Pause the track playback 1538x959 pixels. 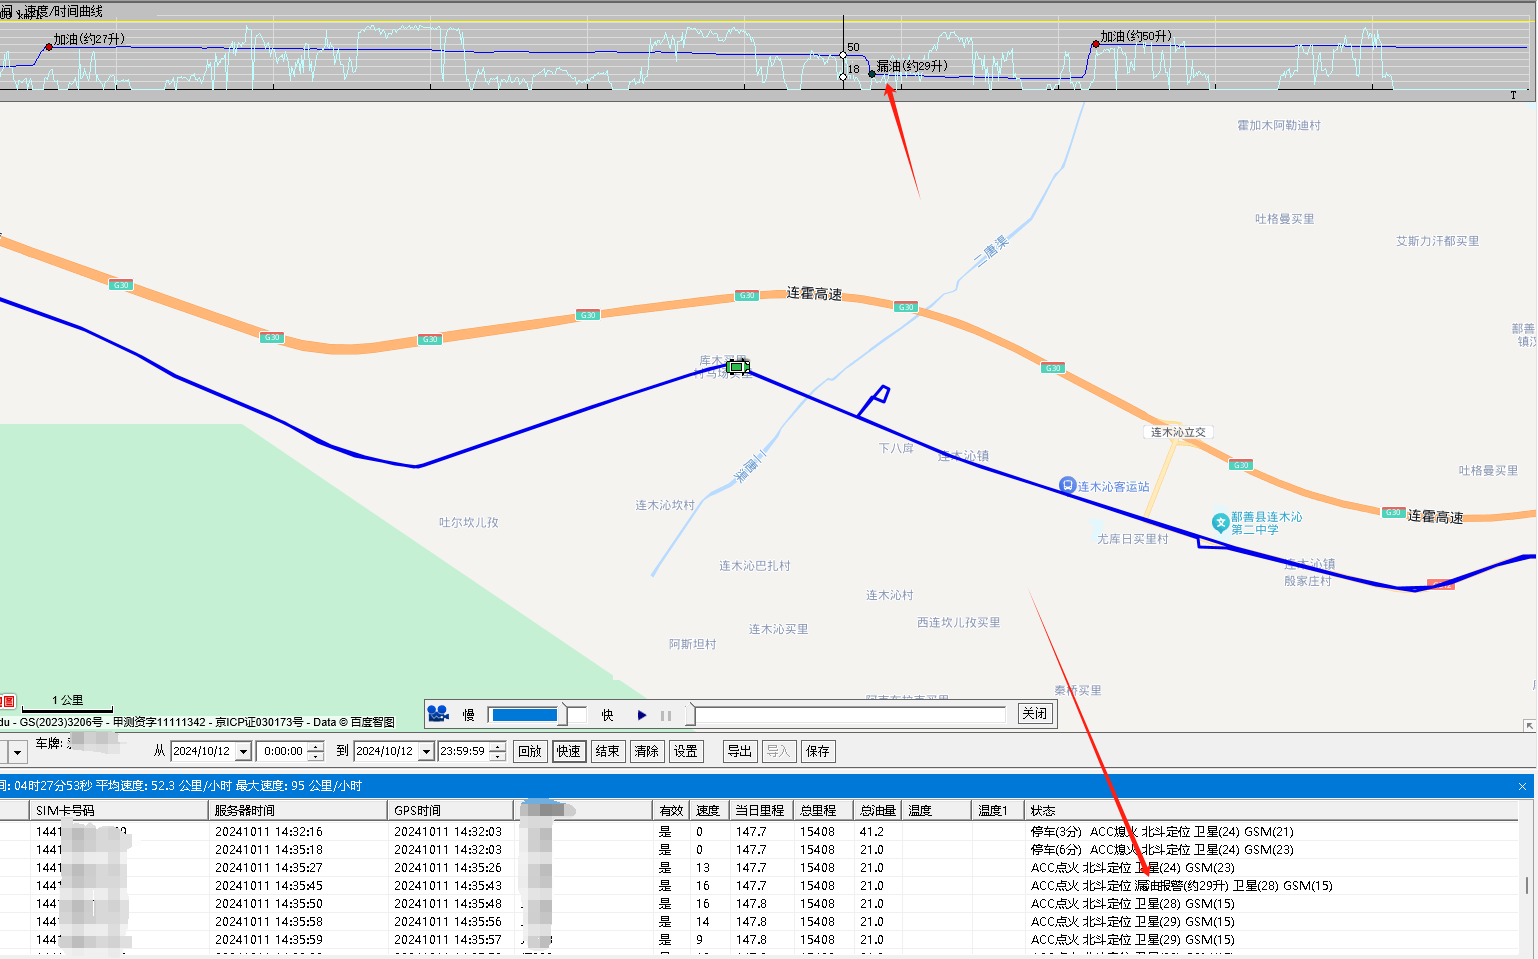tap(666, 715)
